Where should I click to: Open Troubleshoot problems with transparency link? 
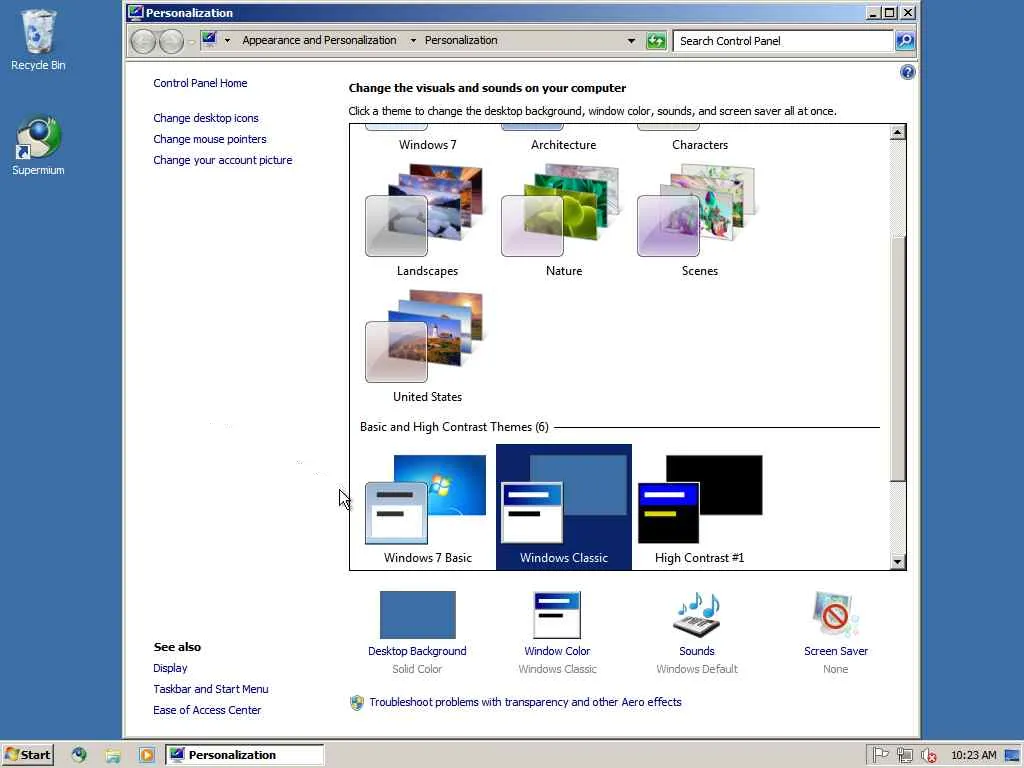click(525, 702)
